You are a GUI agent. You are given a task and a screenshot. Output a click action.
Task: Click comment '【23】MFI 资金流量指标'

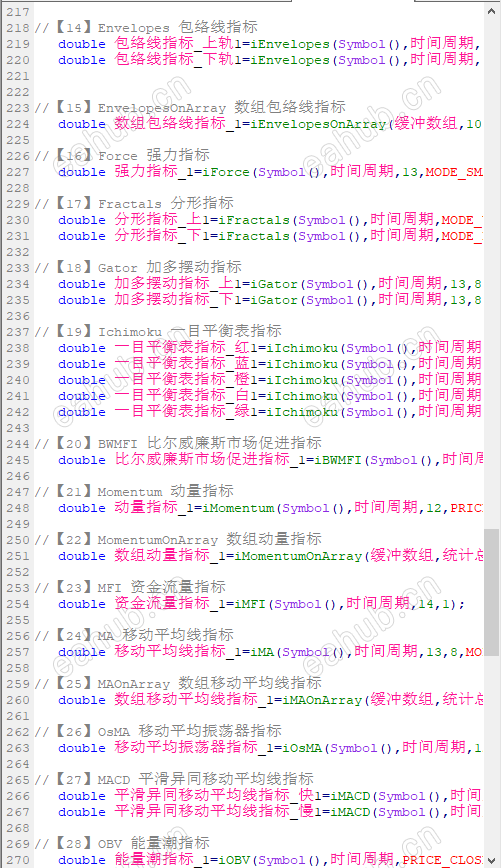pos(130,587)
